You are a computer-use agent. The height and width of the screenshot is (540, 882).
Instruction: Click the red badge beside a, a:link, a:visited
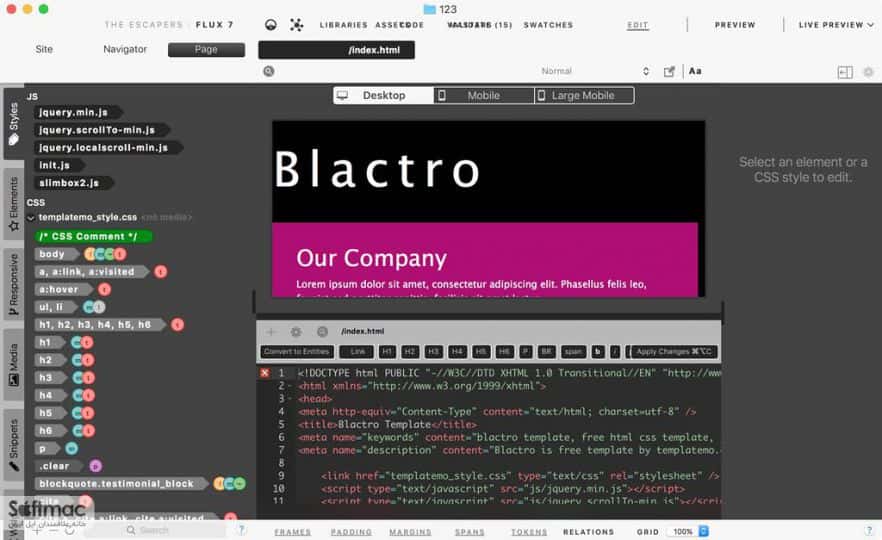pos(161,272)
